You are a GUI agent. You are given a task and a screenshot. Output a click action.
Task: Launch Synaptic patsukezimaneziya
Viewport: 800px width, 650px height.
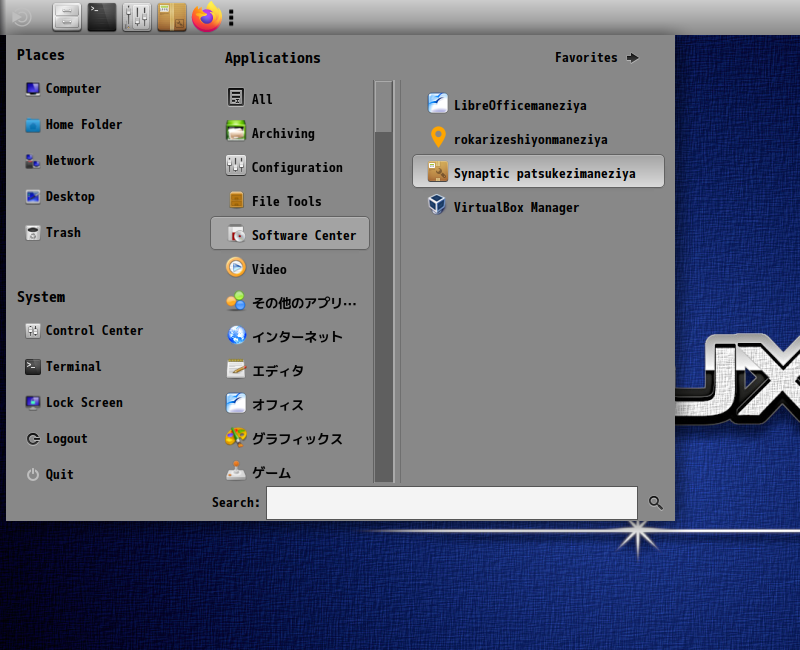(538, 171)
